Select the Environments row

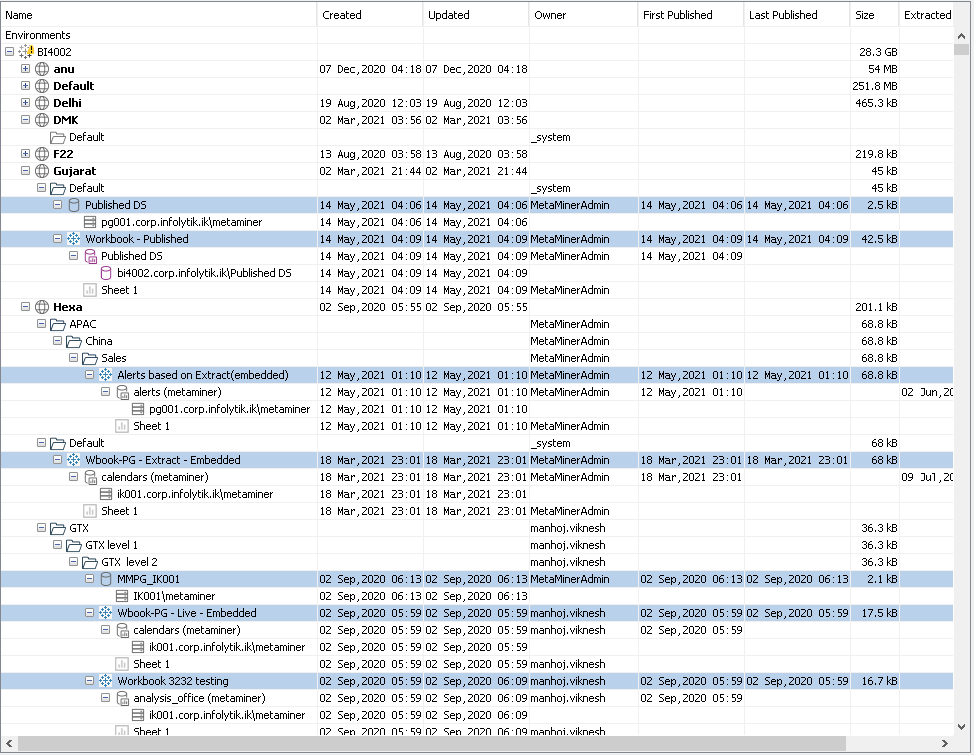tap(477, 35)
